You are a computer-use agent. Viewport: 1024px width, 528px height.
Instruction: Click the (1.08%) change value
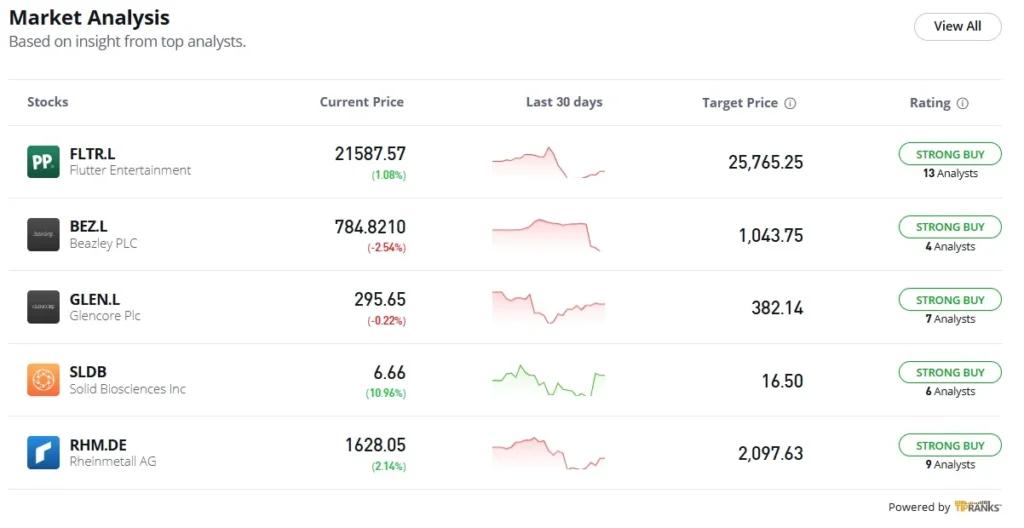[x=389, y=175]
